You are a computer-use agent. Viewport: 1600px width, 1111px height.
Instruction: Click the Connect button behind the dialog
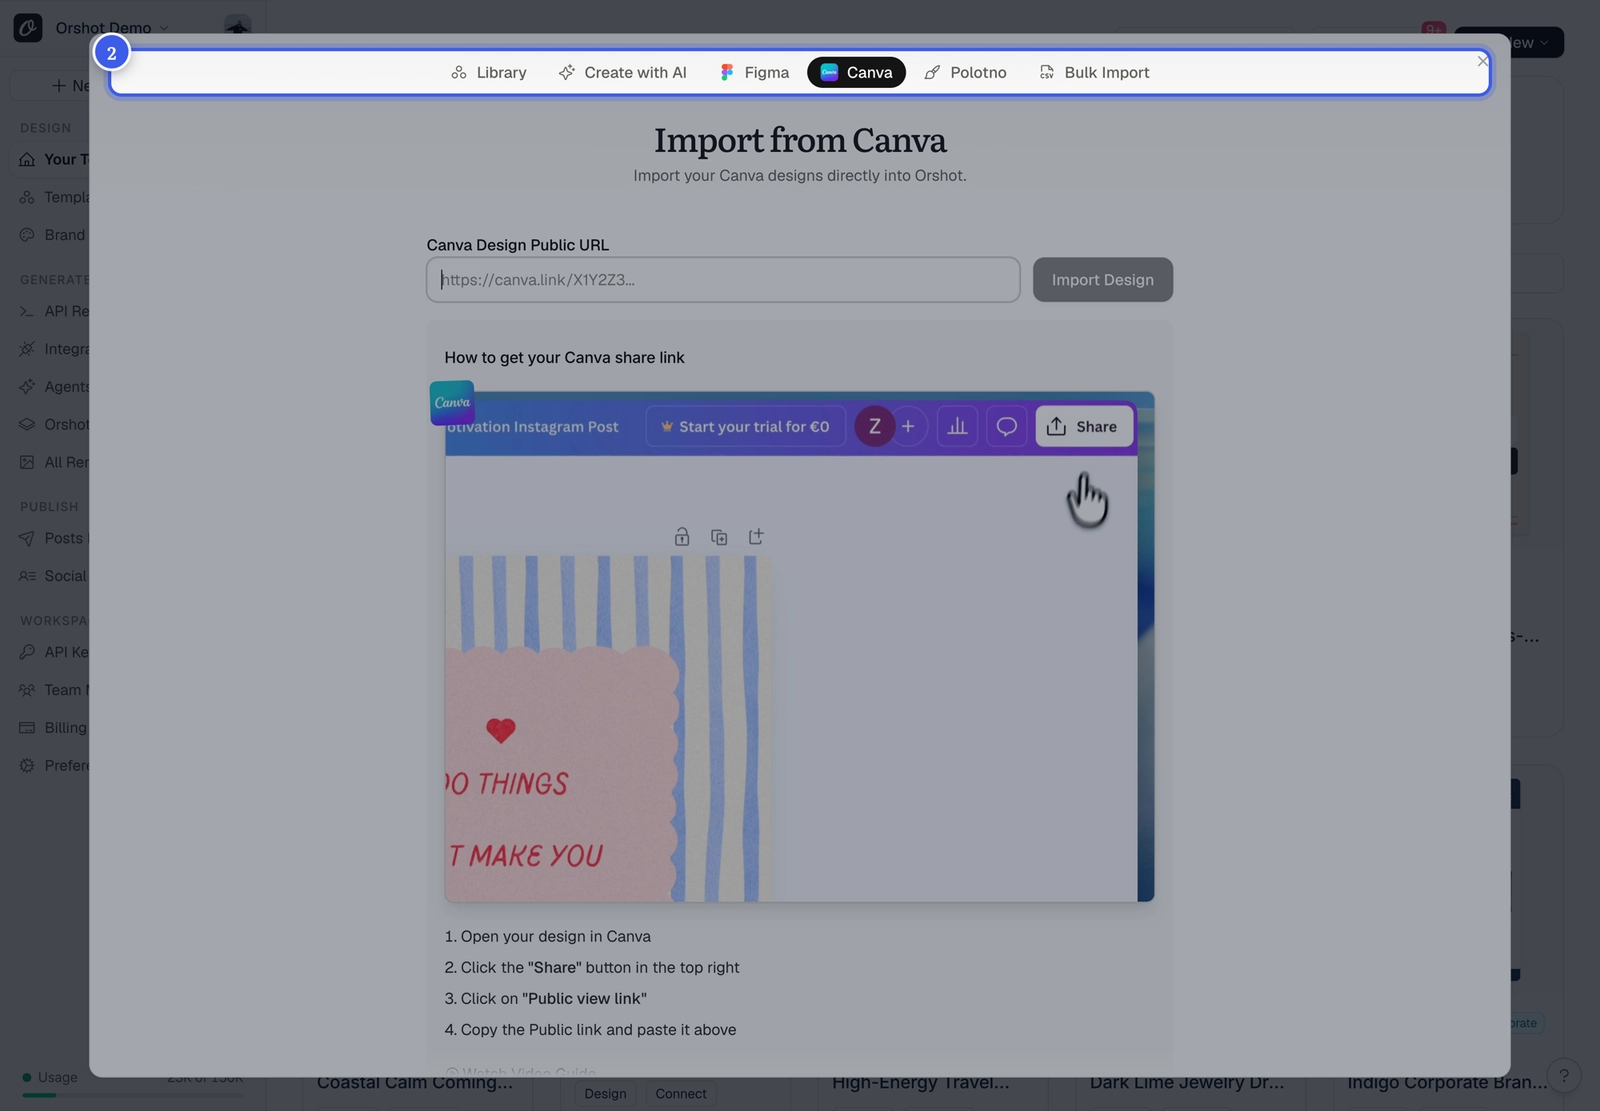(x=681, y=1094)
